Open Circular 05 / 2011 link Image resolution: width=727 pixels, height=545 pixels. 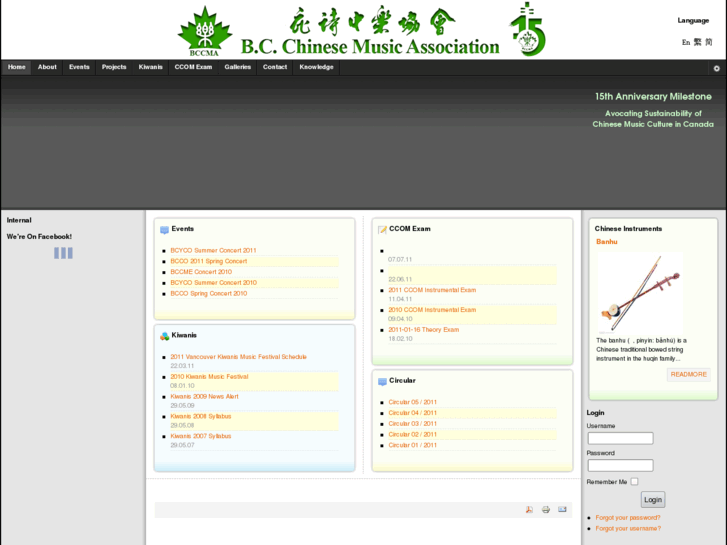(413, 402)
